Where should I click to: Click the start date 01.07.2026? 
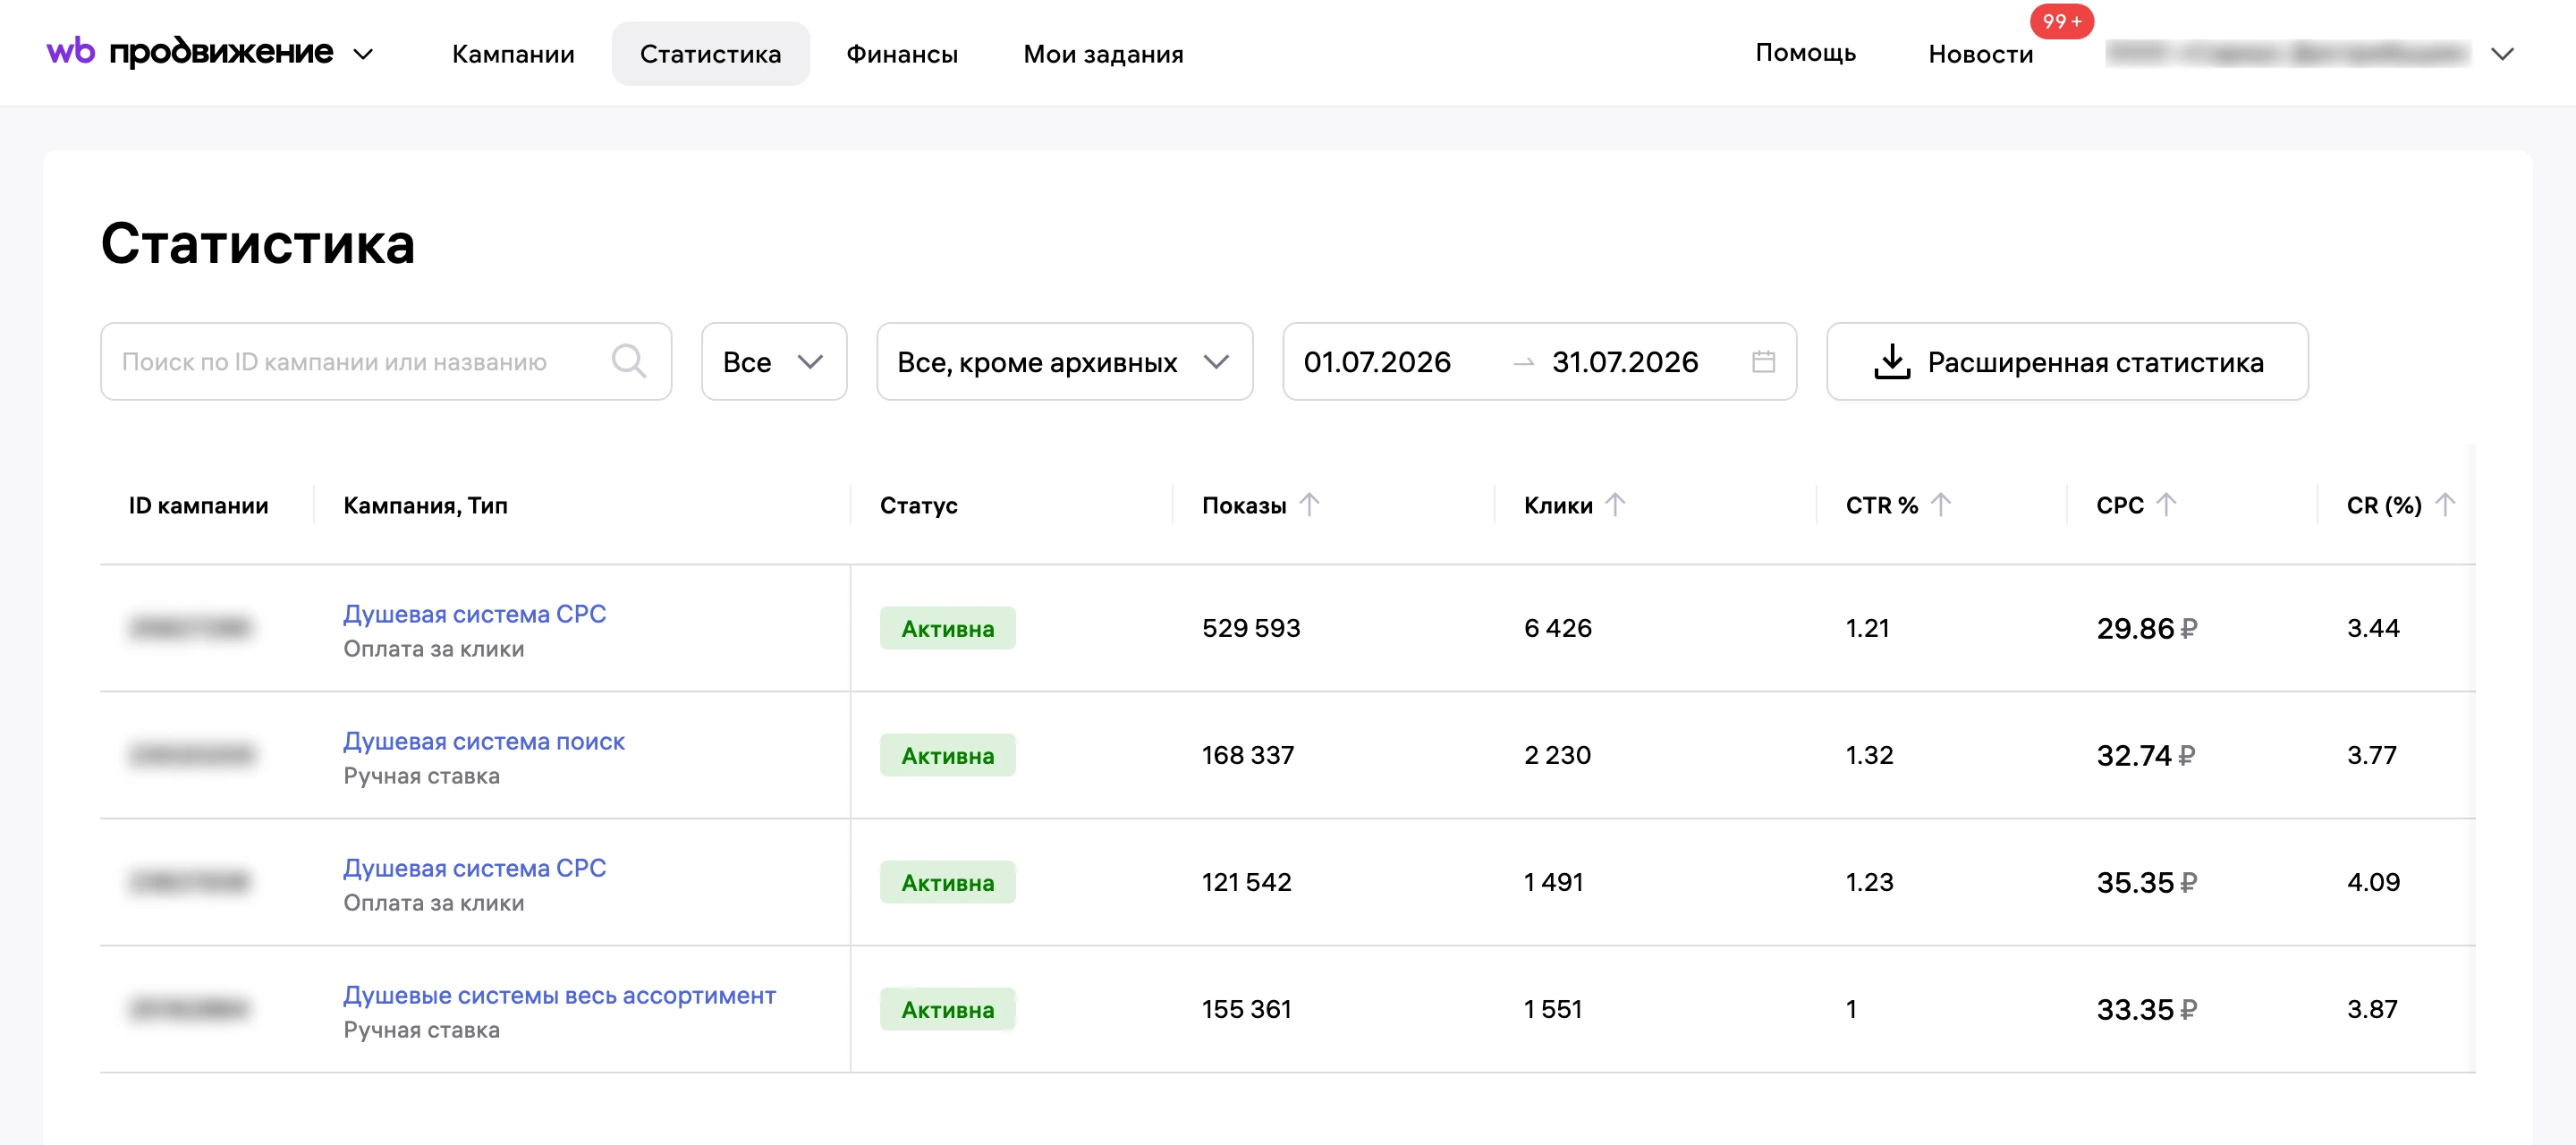[1376, 362]
